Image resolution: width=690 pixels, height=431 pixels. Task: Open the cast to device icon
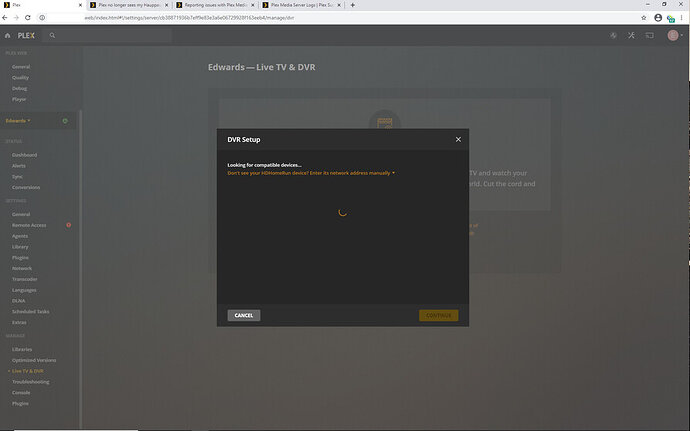pos(650,35)
